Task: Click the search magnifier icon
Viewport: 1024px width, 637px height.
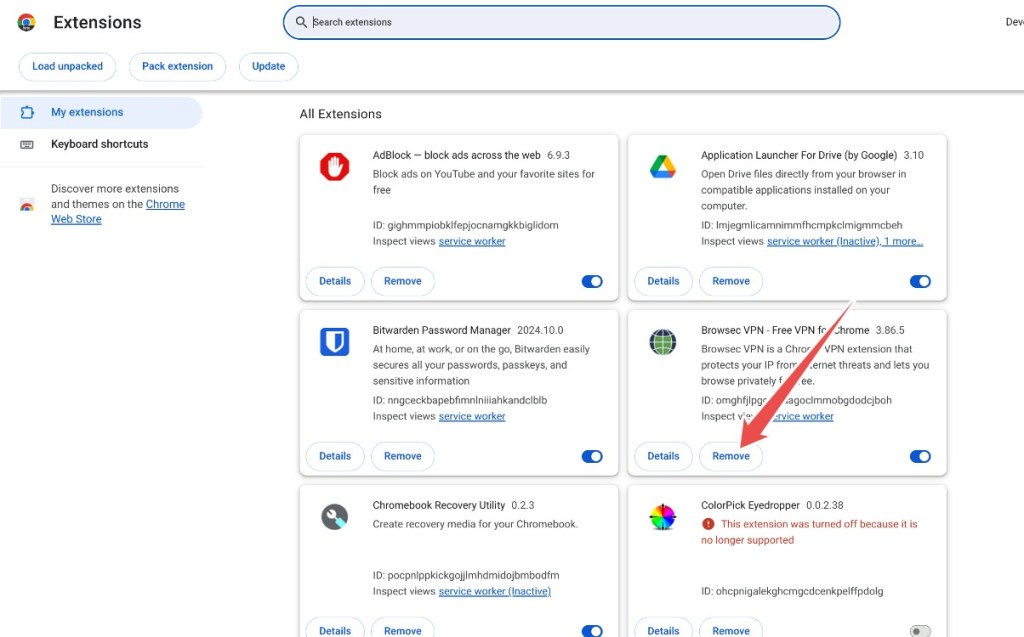Action: [301, 22]
